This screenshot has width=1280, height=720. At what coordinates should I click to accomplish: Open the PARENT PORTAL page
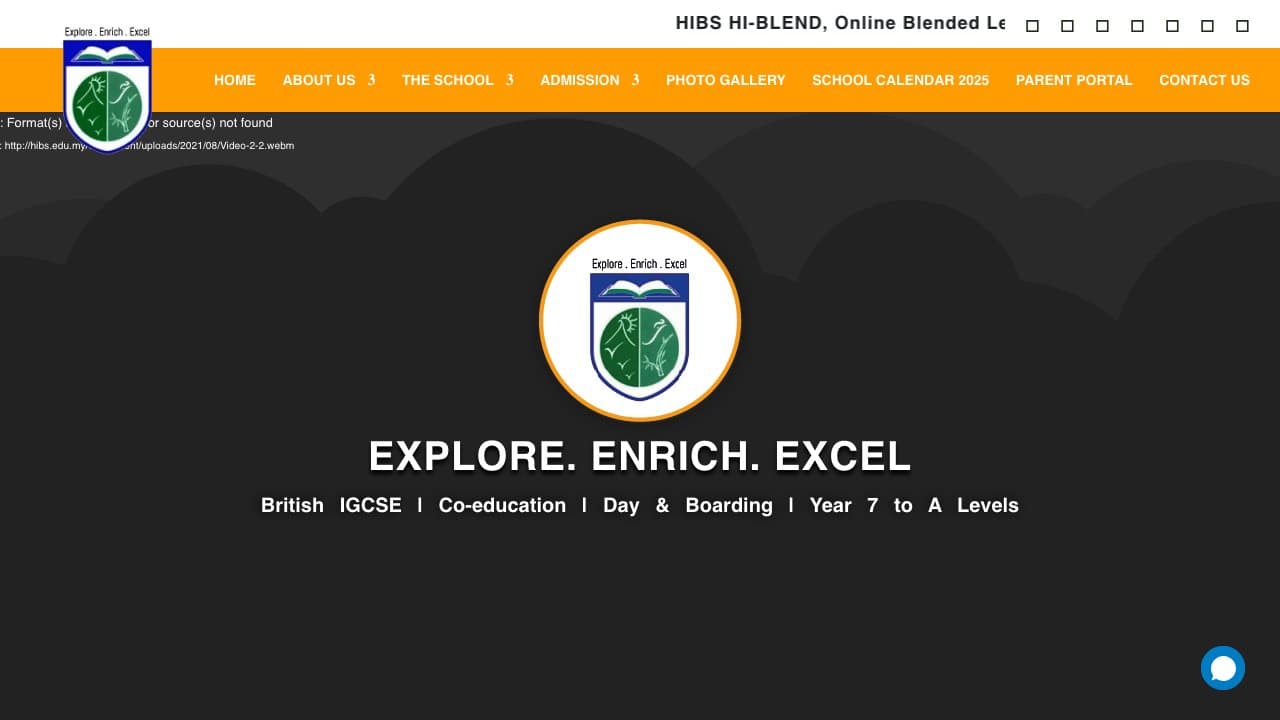[x=1074, y=80]
